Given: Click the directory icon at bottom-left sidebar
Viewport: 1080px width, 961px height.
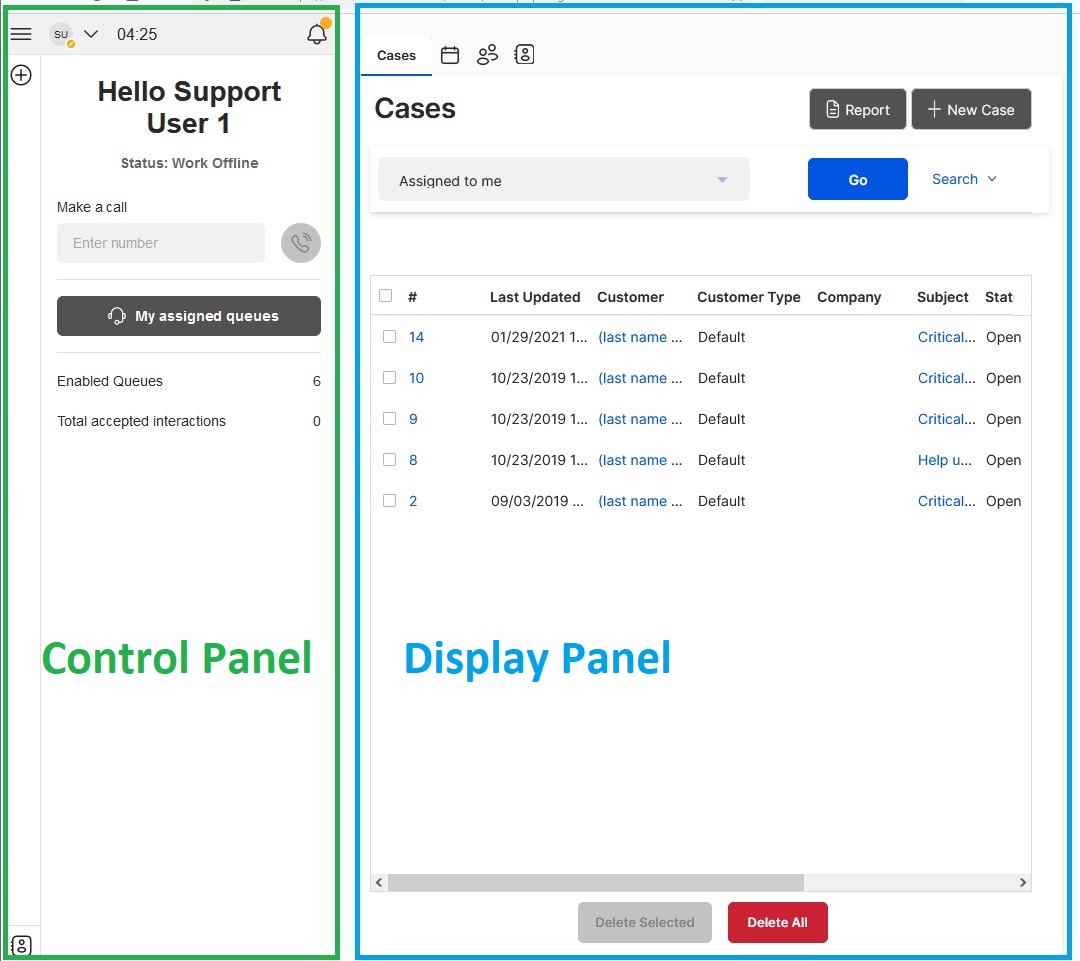Looking at the screenshot, I should [21, 945].
